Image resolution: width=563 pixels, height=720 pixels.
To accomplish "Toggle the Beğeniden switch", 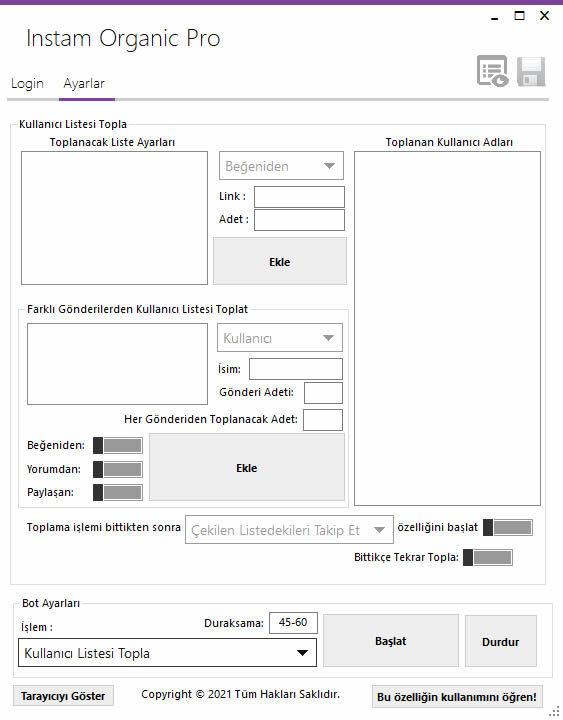I will point(118,445).
